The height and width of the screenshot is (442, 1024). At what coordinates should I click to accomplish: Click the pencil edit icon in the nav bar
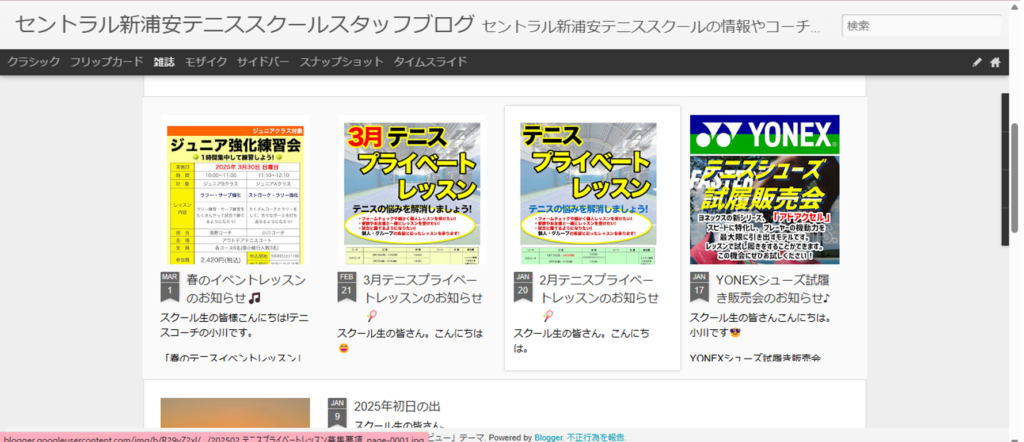tap(976, 62)
